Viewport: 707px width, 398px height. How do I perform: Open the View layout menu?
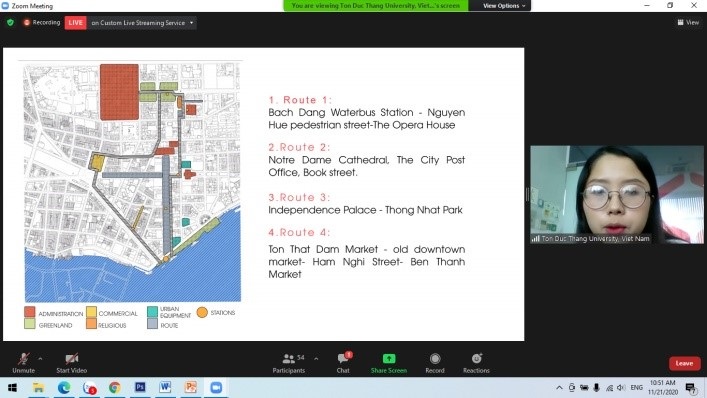tap(688, 22)
